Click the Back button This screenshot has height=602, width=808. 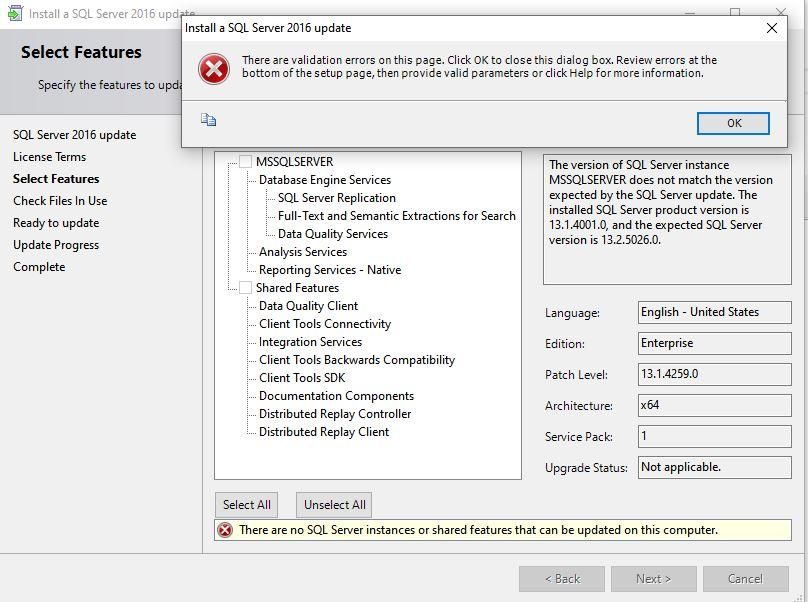562,579
